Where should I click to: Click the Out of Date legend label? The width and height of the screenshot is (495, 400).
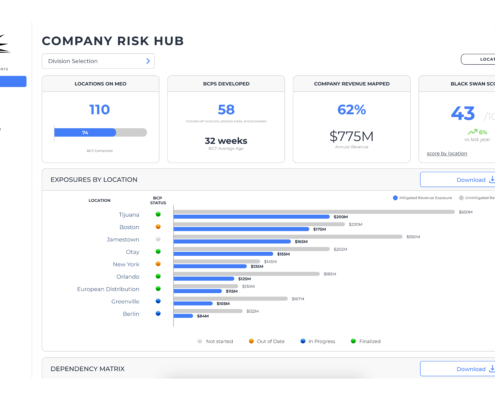coord(271,341)
